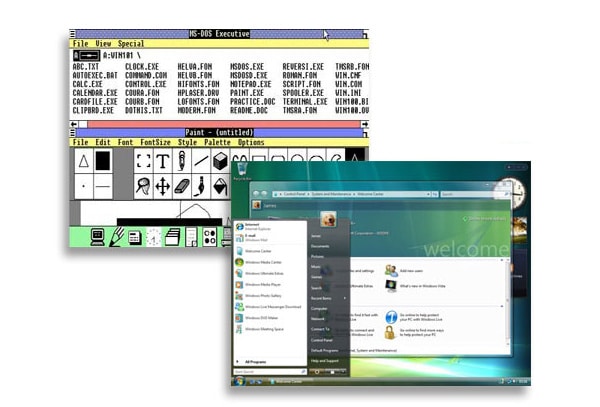Click the minimized clock icon at bottom
600x407 pixels.
153,237
